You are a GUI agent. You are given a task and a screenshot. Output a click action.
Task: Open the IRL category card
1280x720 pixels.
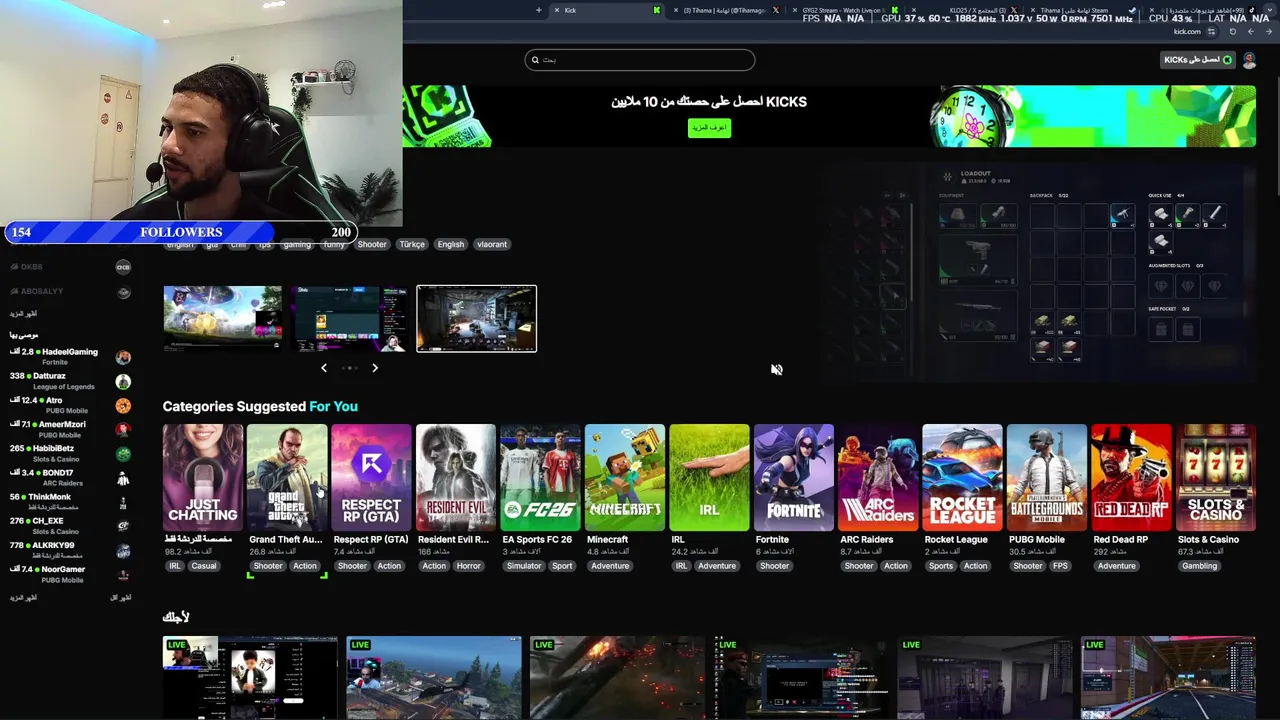(709, 478)
